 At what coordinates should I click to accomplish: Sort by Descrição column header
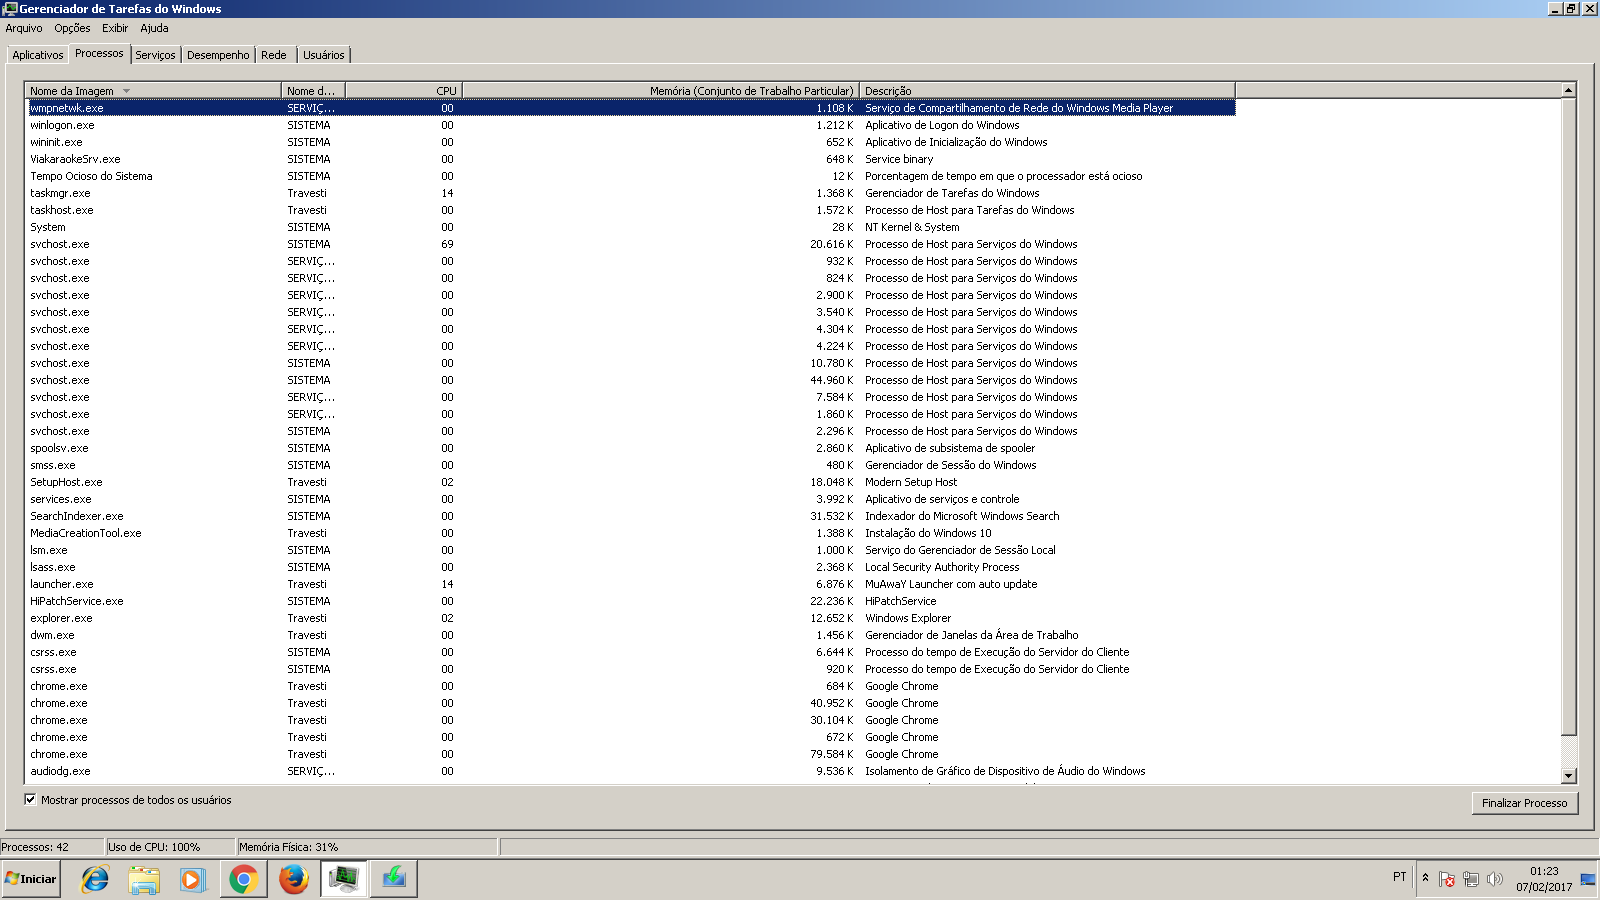[1047, 90]
